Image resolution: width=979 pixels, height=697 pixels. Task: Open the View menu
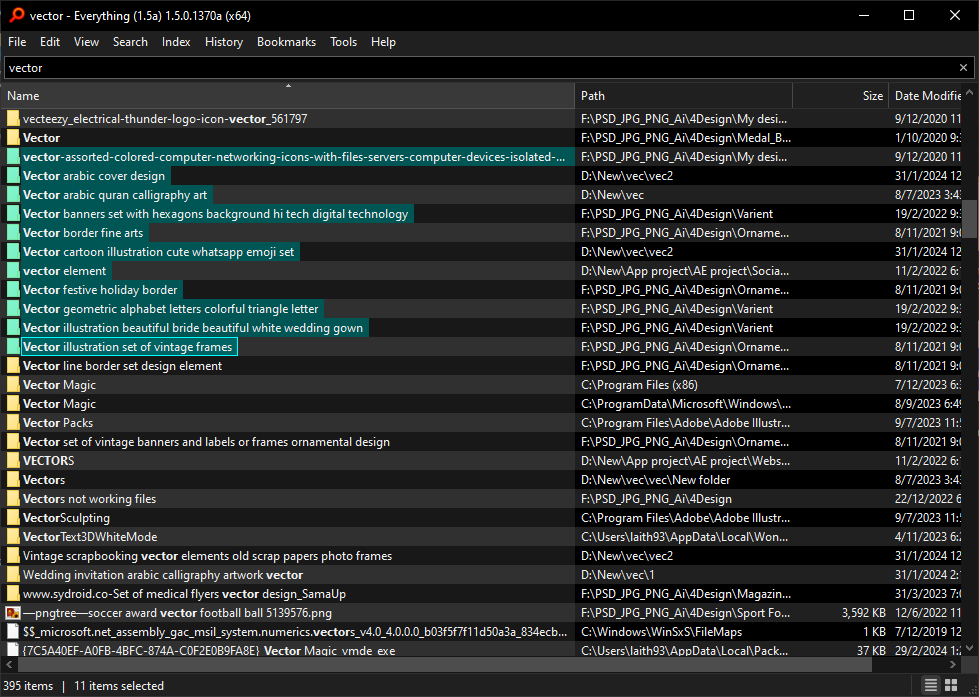(86, 42)
